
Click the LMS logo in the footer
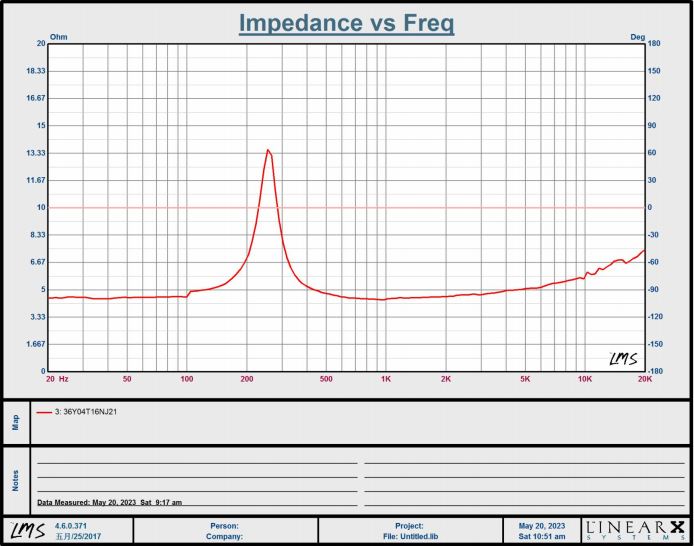(x=27, y=530)
